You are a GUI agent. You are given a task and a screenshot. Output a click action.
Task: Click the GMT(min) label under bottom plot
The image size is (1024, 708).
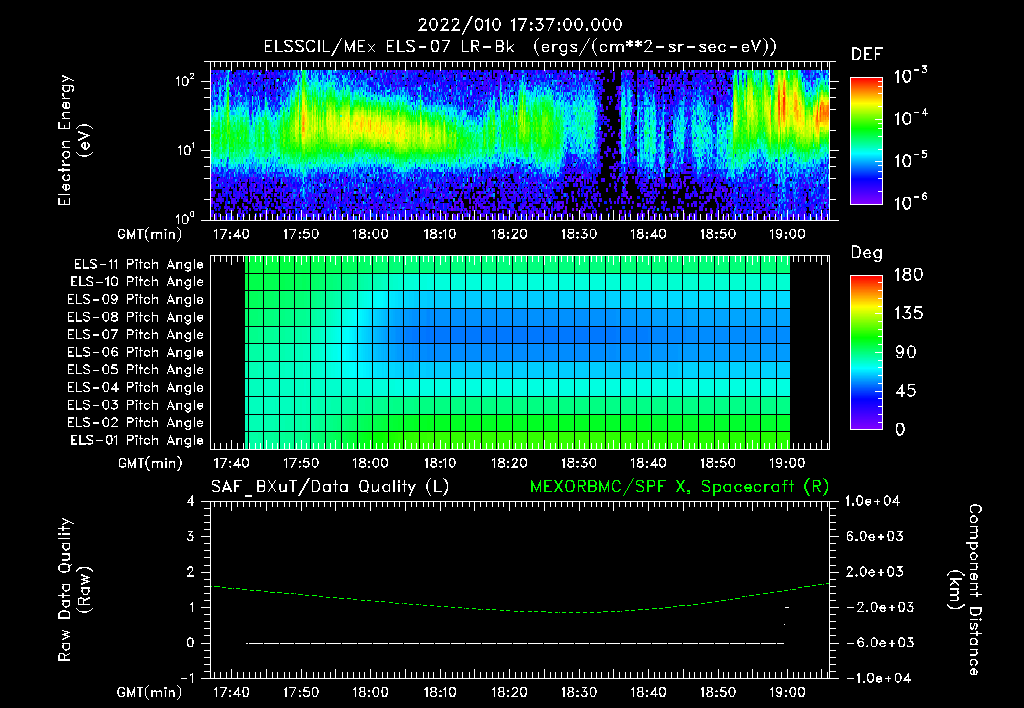point(150,692)
